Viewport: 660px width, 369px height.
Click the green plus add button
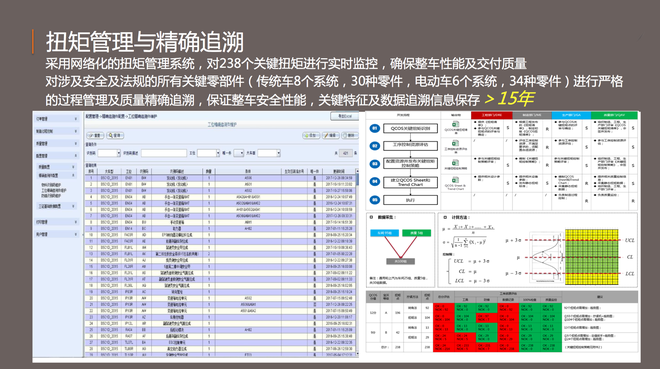tap(311, 135)
